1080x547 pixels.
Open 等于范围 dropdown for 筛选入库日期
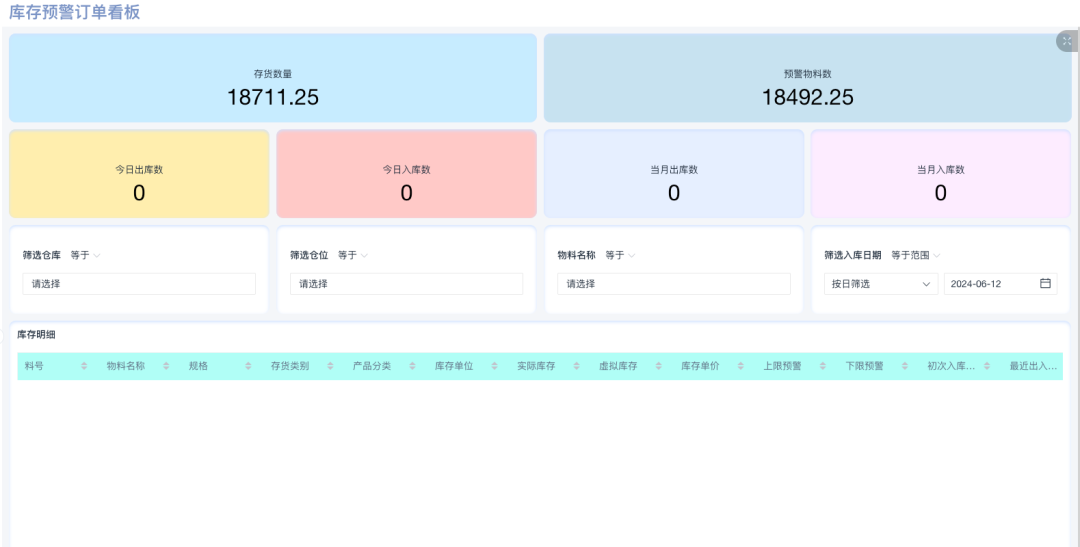tap(915, 255)
